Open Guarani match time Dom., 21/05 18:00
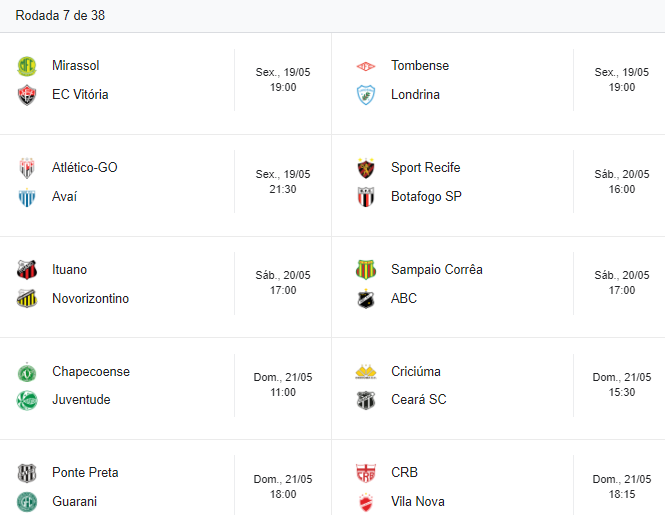The width and height of the screenshot is (665, 515). (x=283, y=487)
